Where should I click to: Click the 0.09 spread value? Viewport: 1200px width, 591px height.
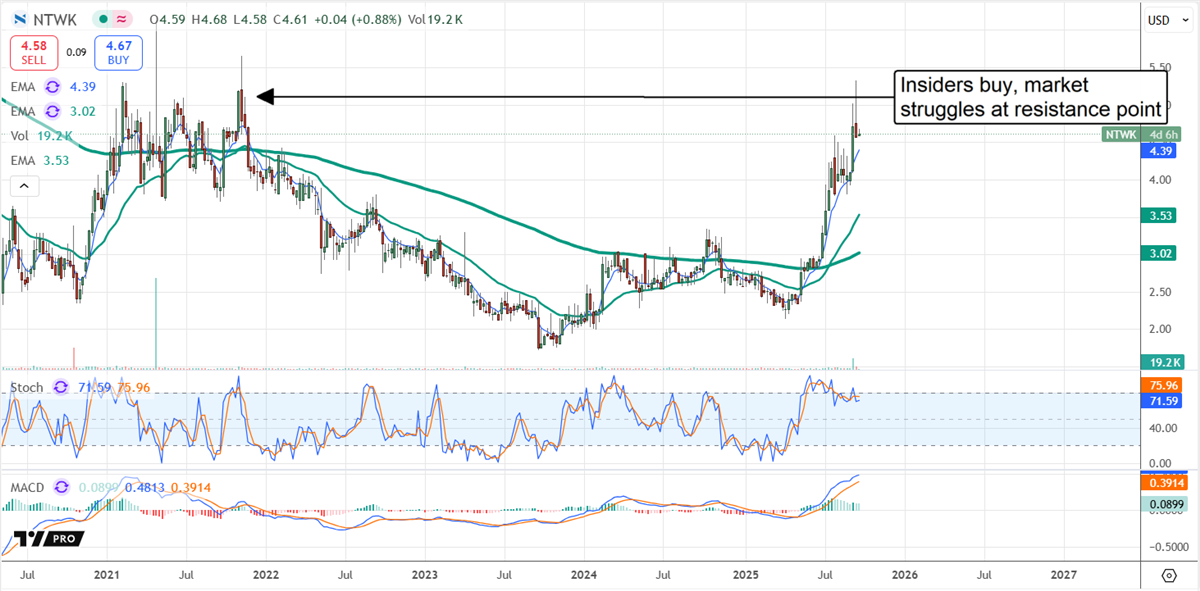(x=76, y=52)
